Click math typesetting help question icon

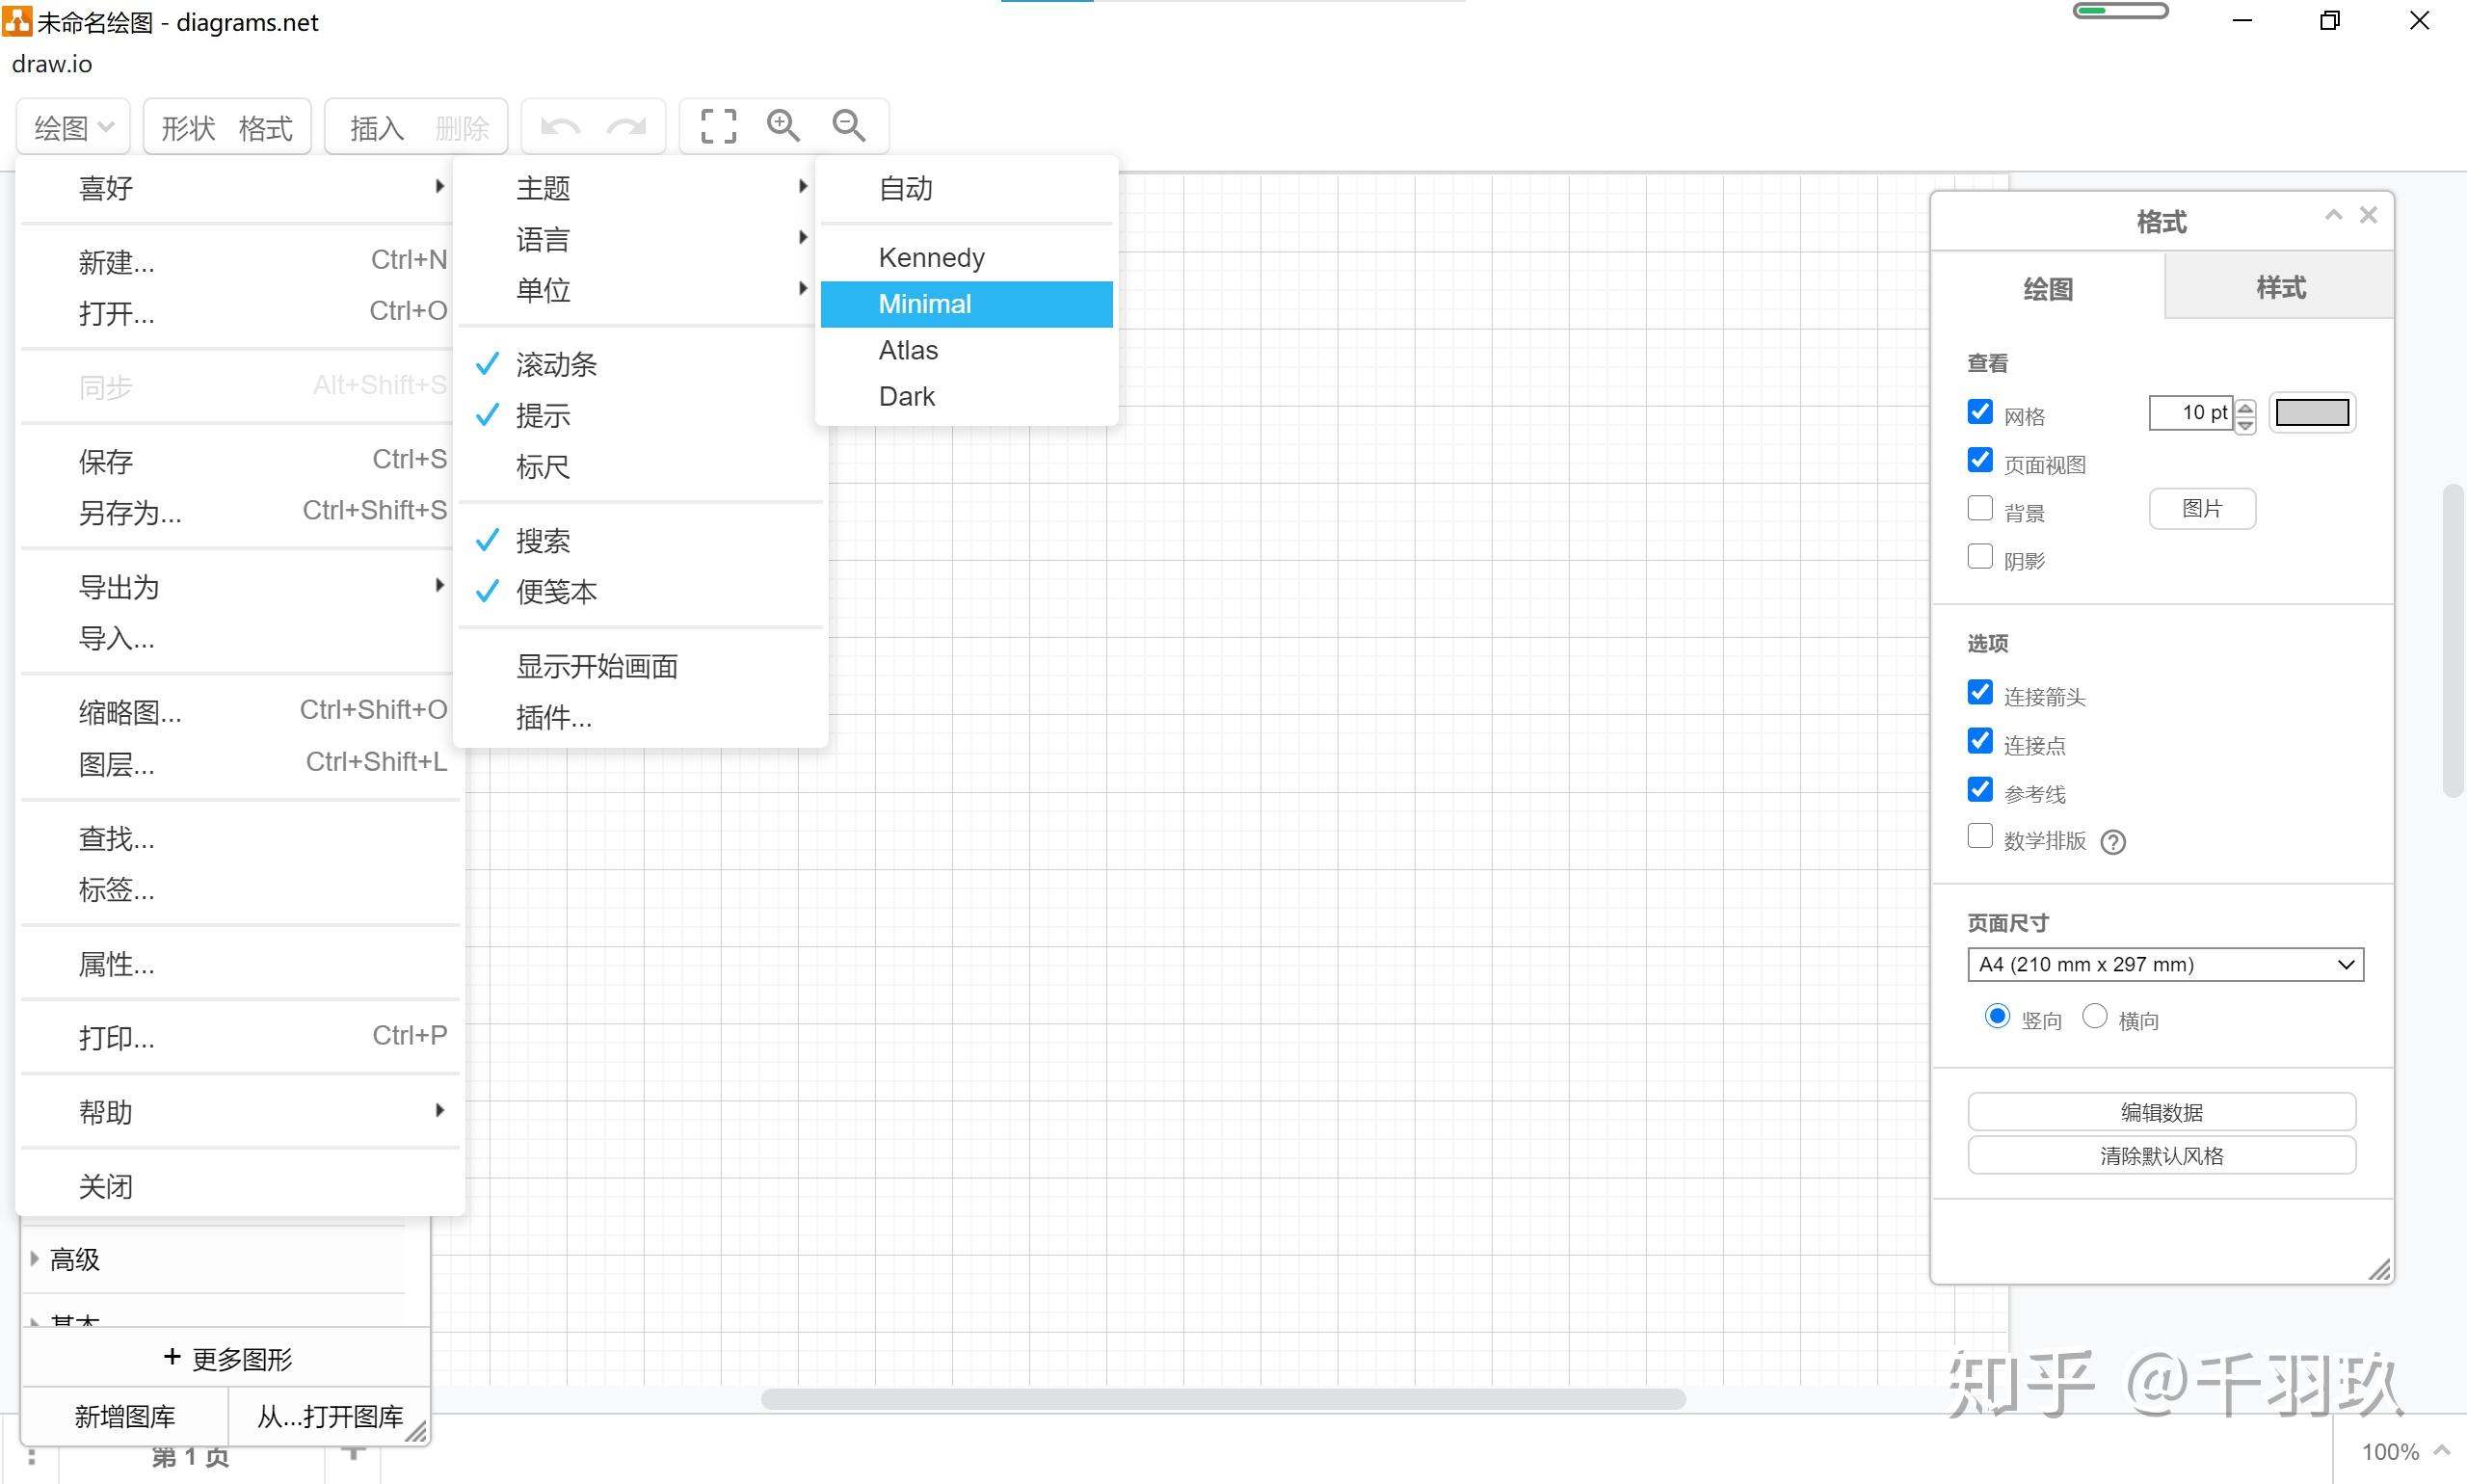(2113, 842)
